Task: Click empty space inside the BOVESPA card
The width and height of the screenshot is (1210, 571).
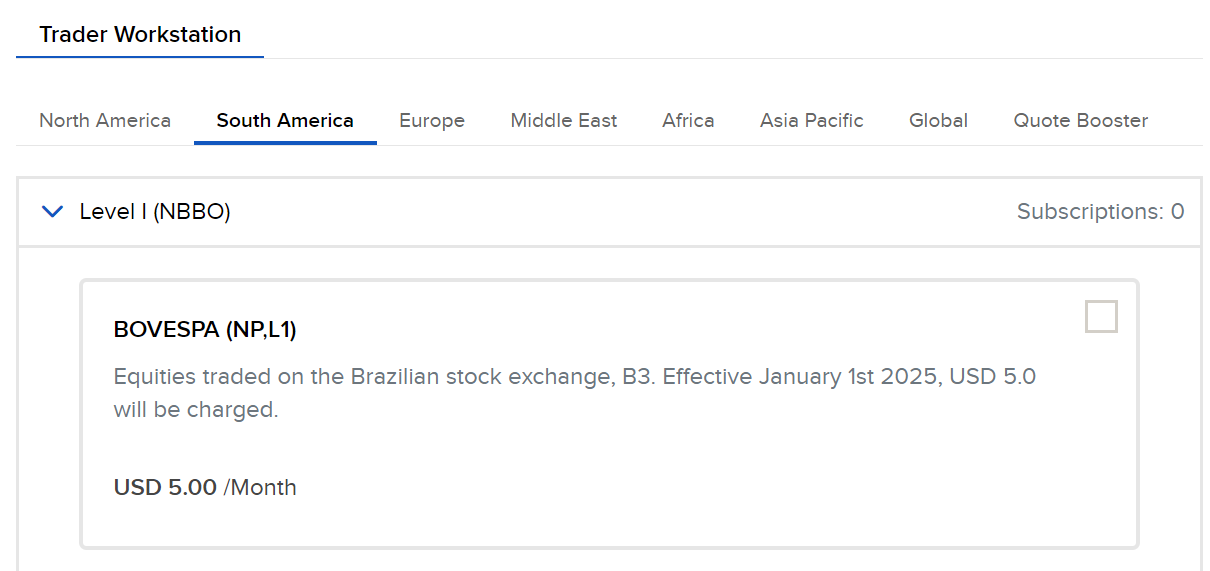Action: [x=700, y=480]
